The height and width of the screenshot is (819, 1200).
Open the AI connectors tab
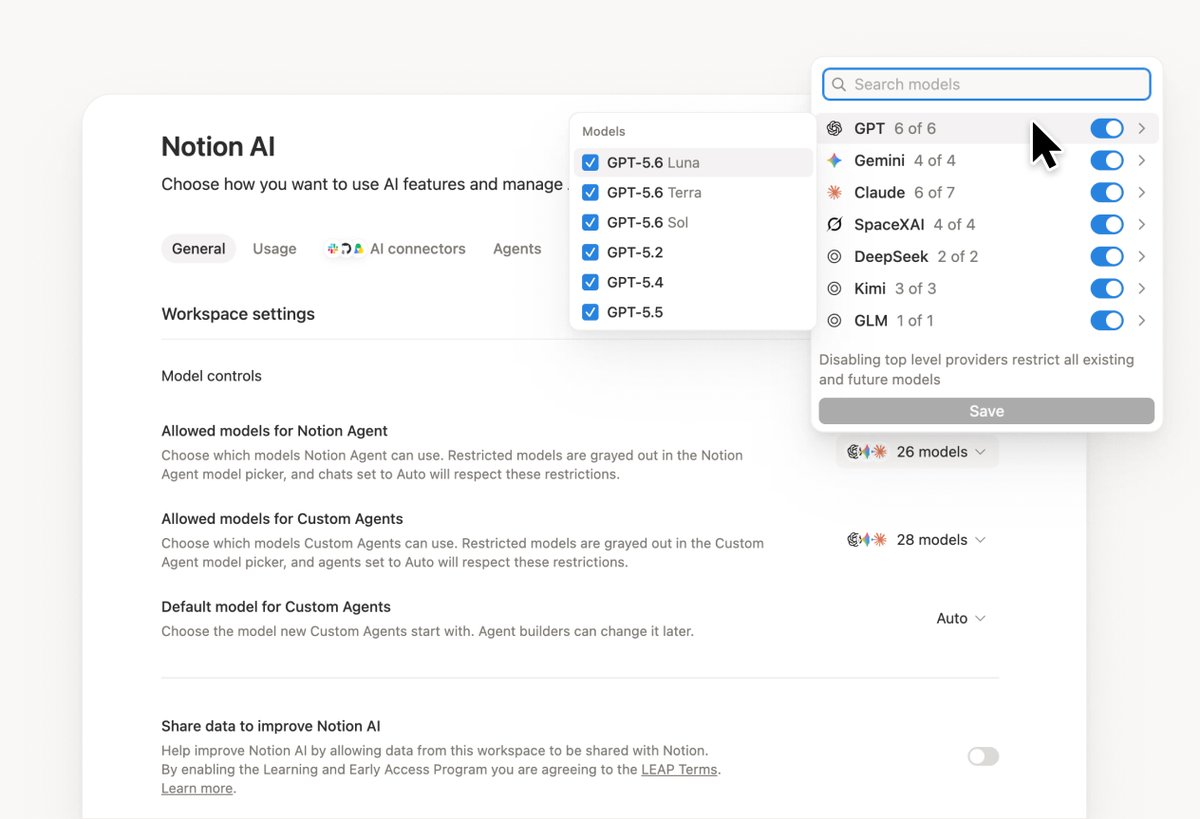(397, 249)
